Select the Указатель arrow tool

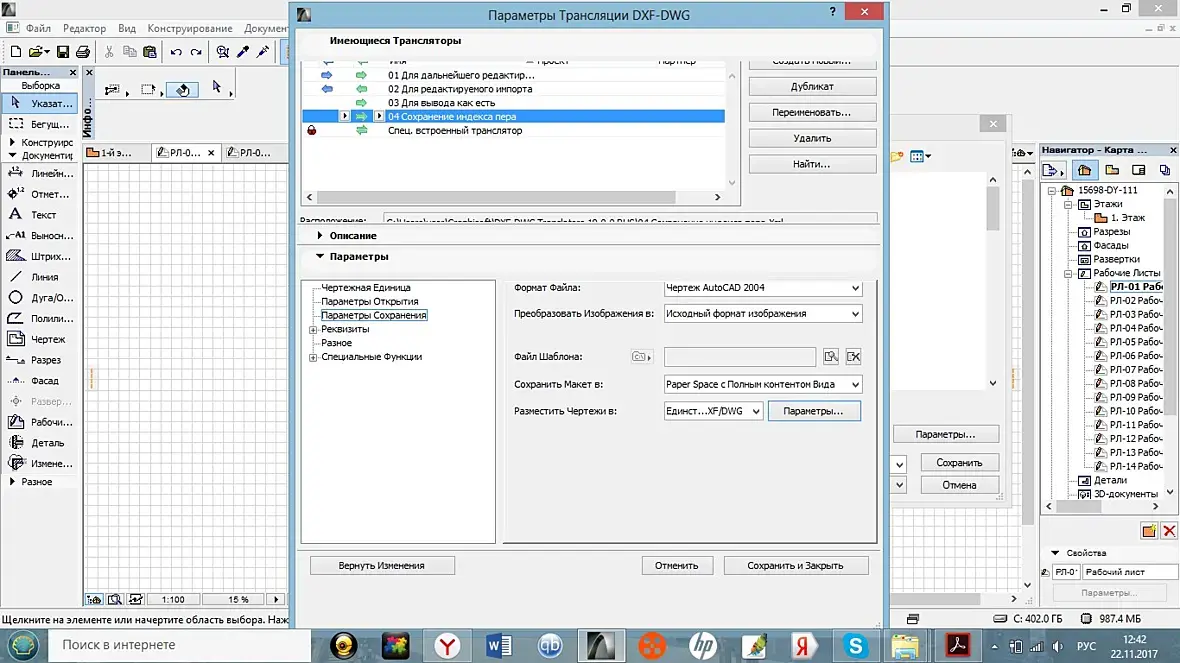tap(40, 103)
